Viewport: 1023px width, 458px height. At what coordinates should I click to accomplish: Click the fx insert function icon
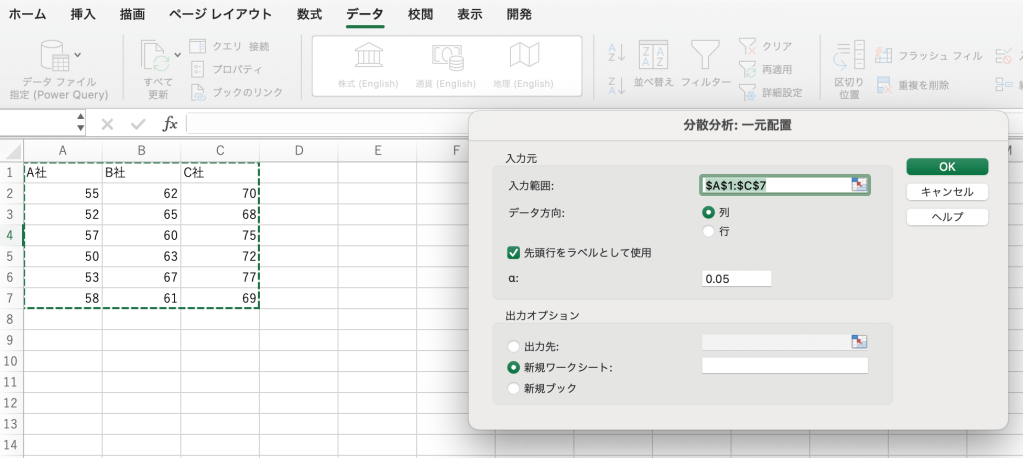(170, 124)
